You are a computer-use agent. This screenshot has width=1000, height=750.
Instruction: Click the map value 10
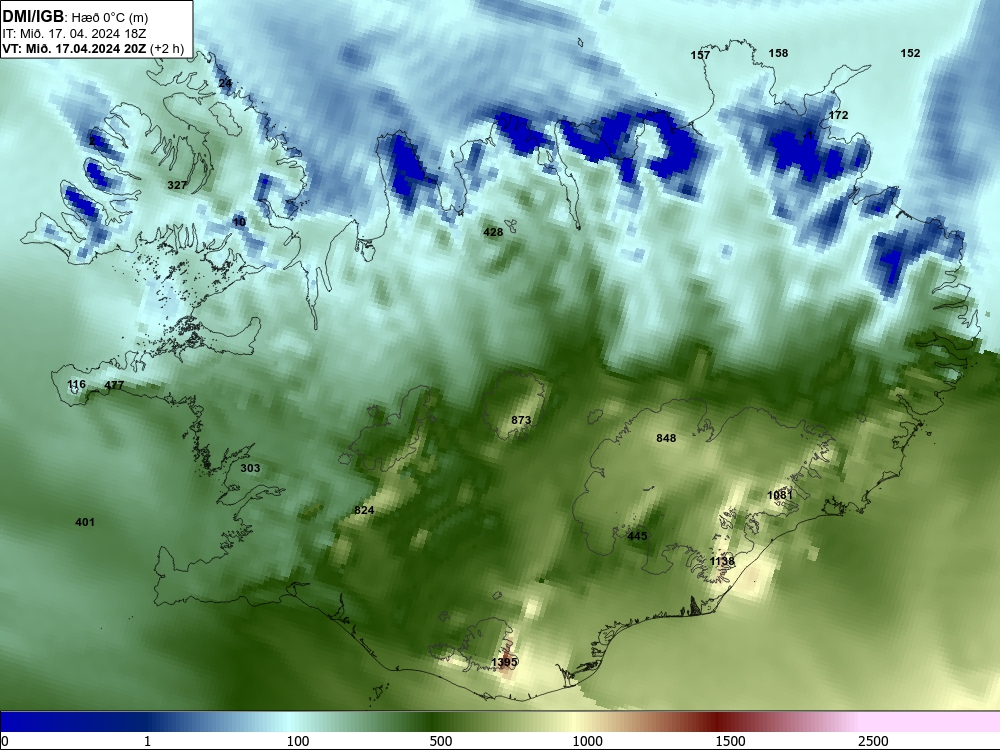239,222
